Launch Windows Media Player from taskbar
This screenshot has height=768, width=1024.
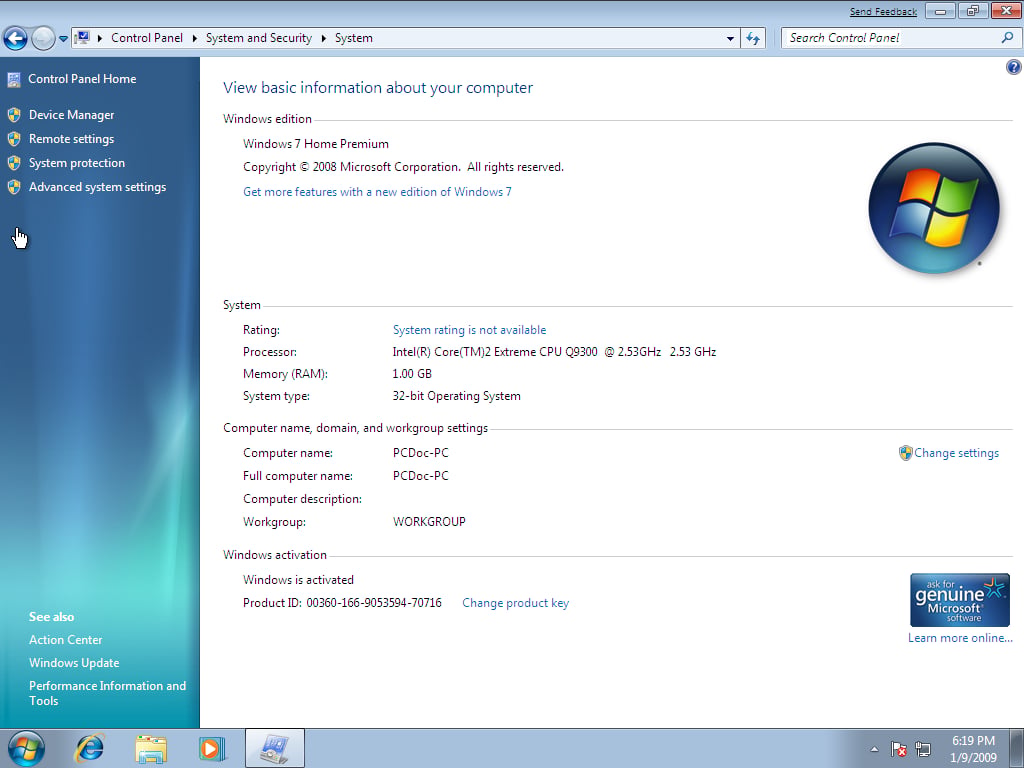(212, 748)
